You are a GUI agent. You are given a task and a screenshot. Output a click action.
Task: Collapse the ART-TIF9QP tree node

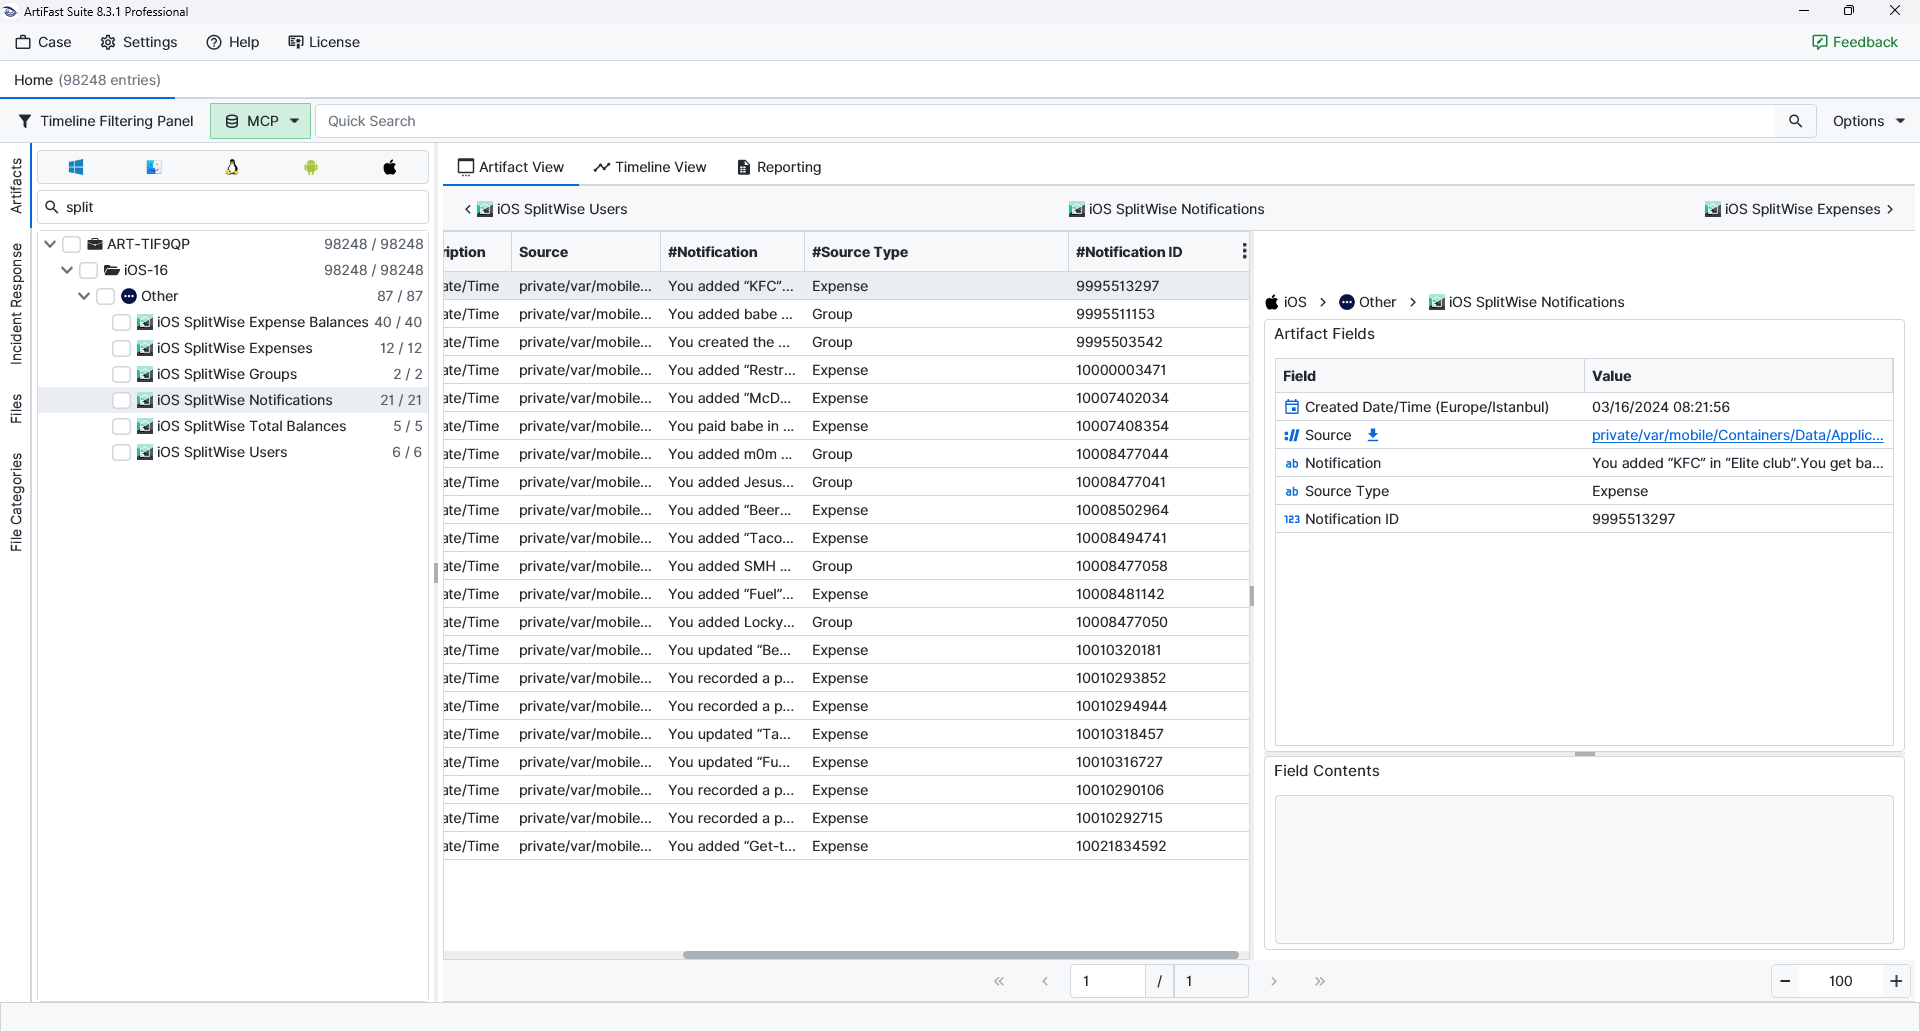(x=50, y=244)
